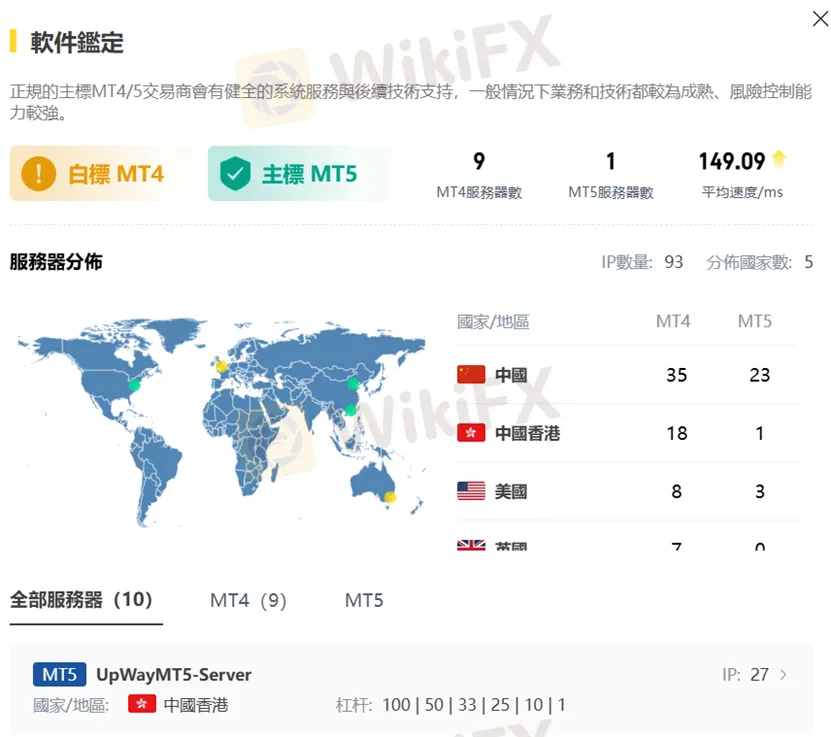
Task: Click the China flag icon in table
Action: [x=471, y=375]
